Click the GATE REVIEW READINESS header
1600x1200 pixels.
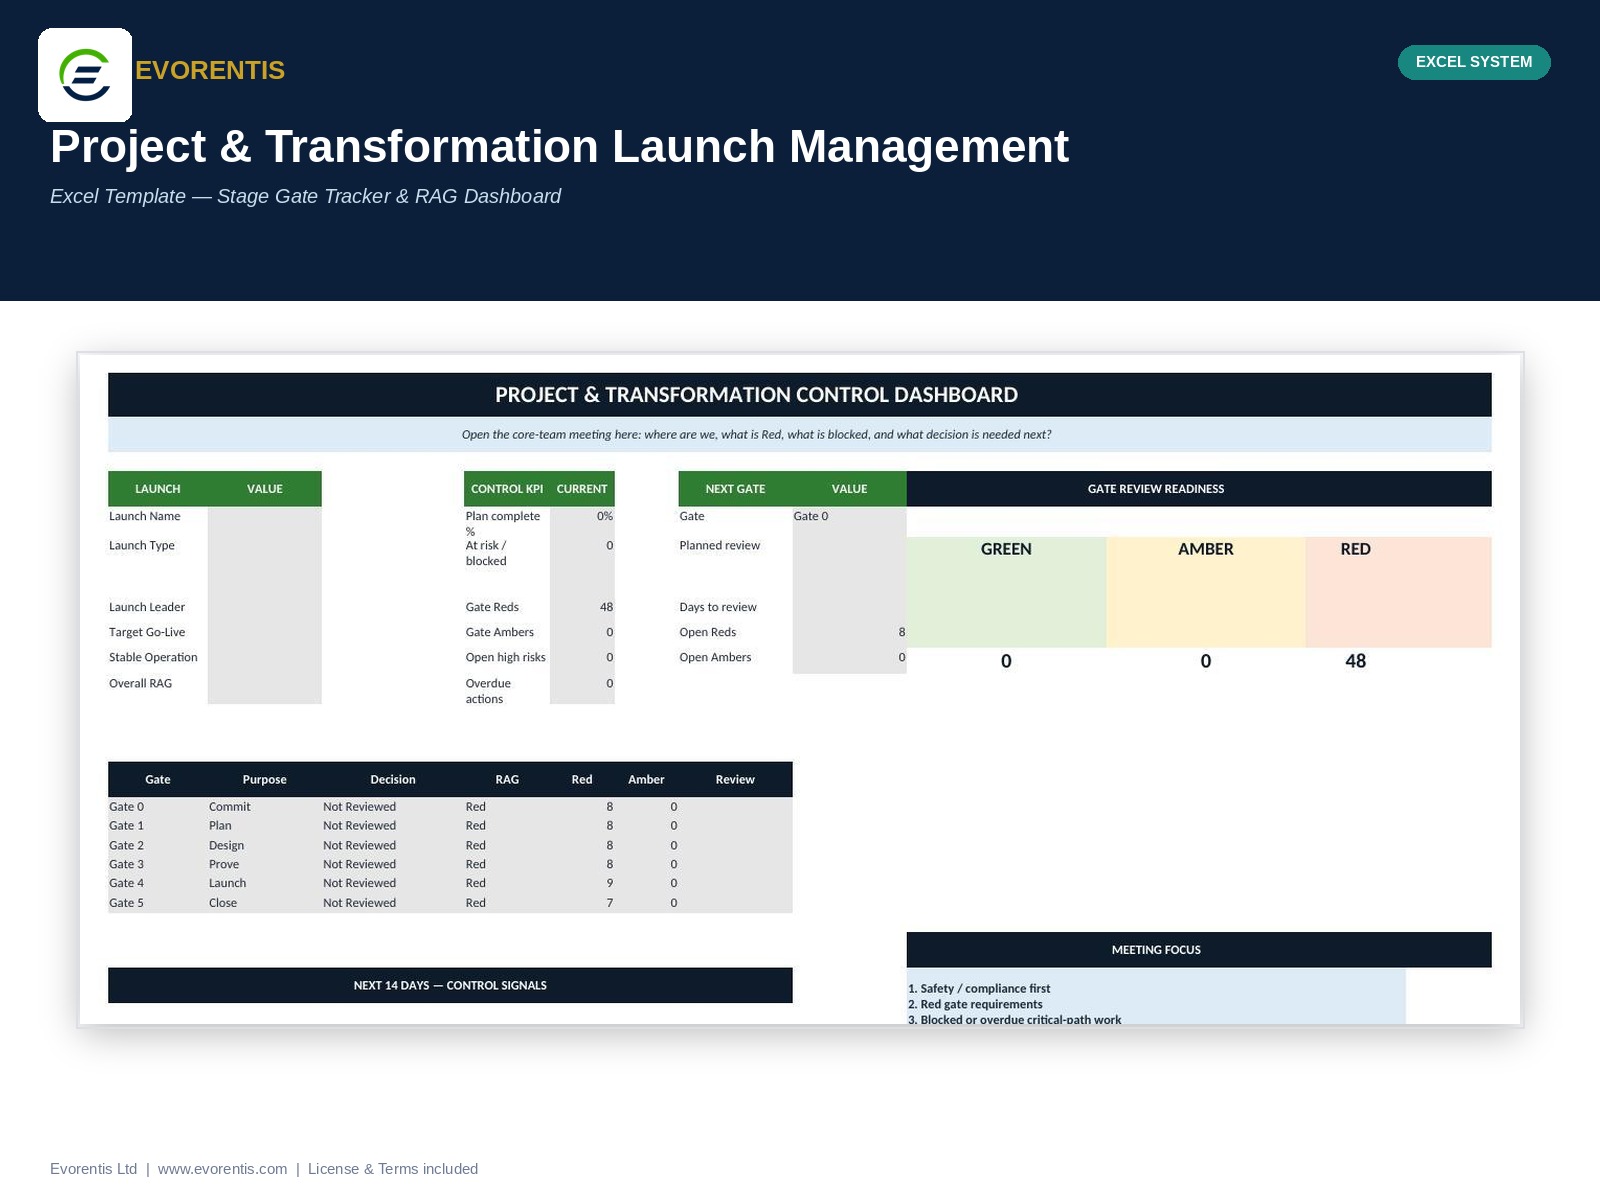(x=1199, y=489)
